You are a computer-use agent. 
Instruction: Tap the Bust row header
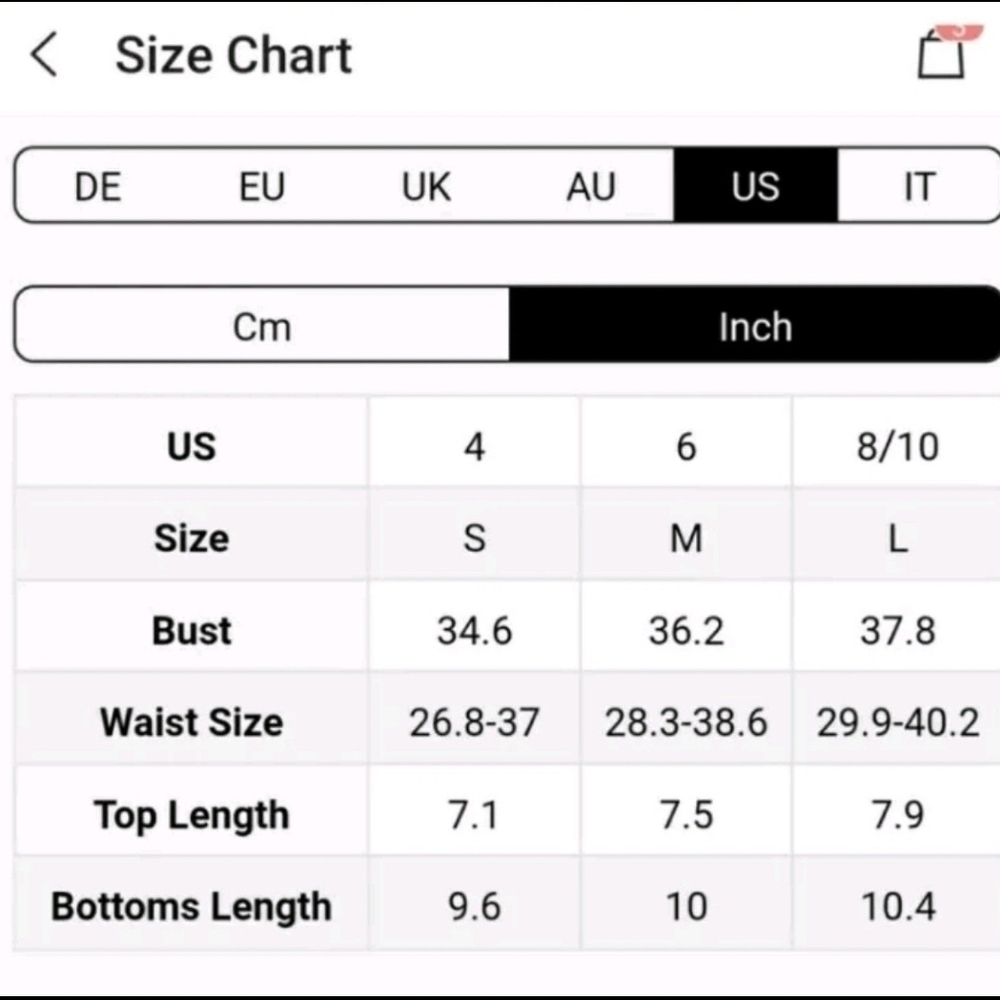[191, 629]
